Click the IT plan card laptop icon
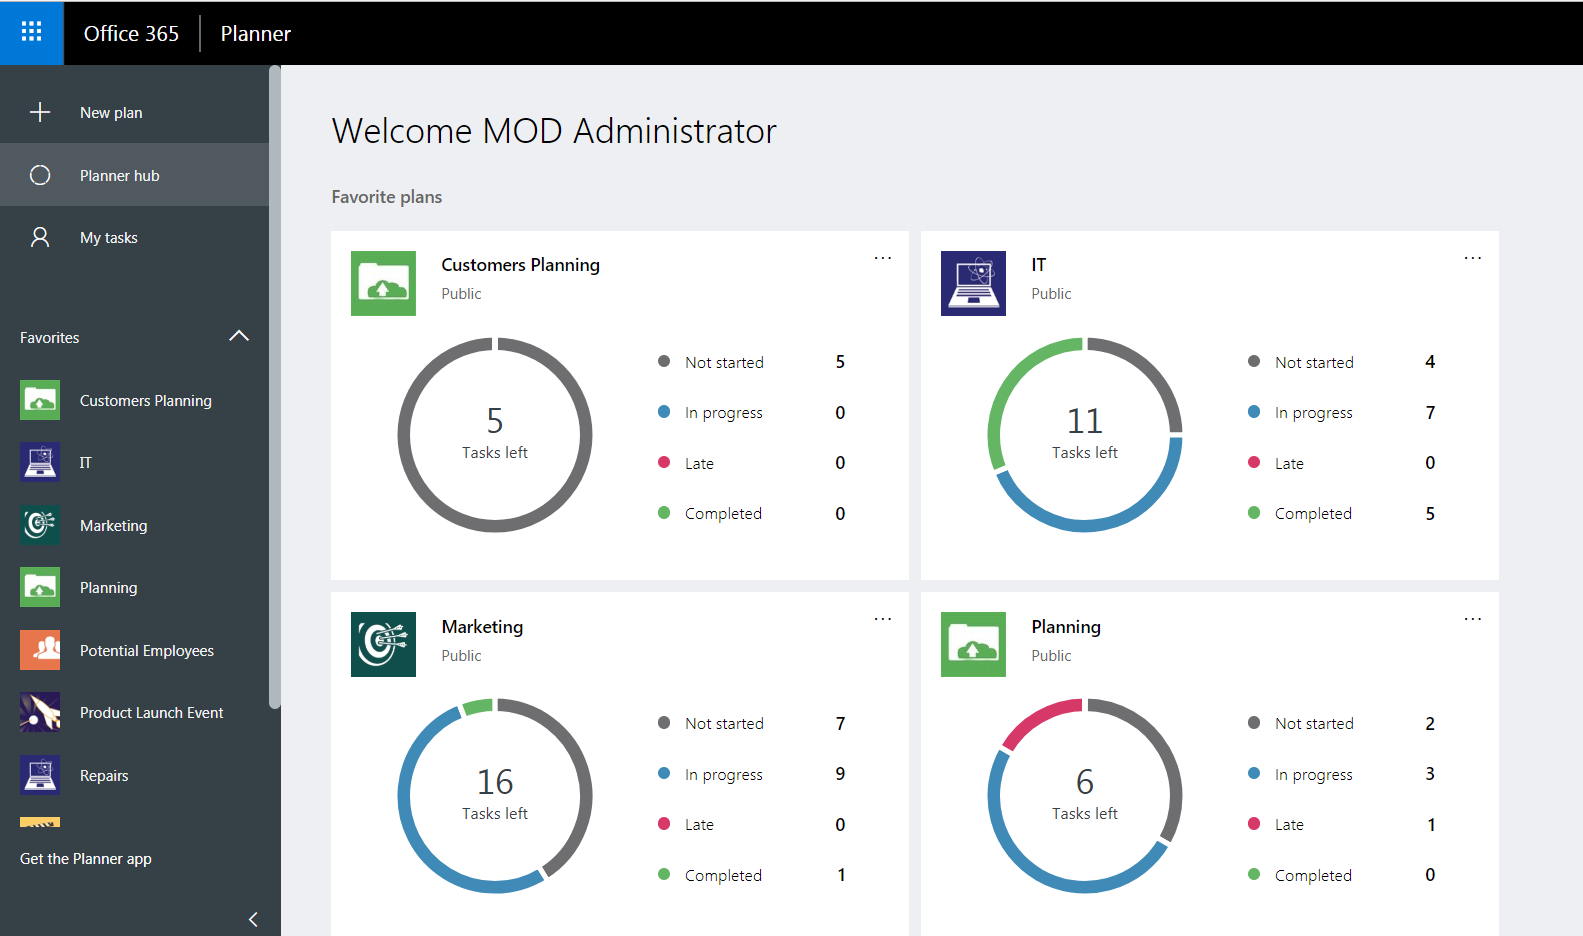This screenshot has height=936, width=1583. 973,283
